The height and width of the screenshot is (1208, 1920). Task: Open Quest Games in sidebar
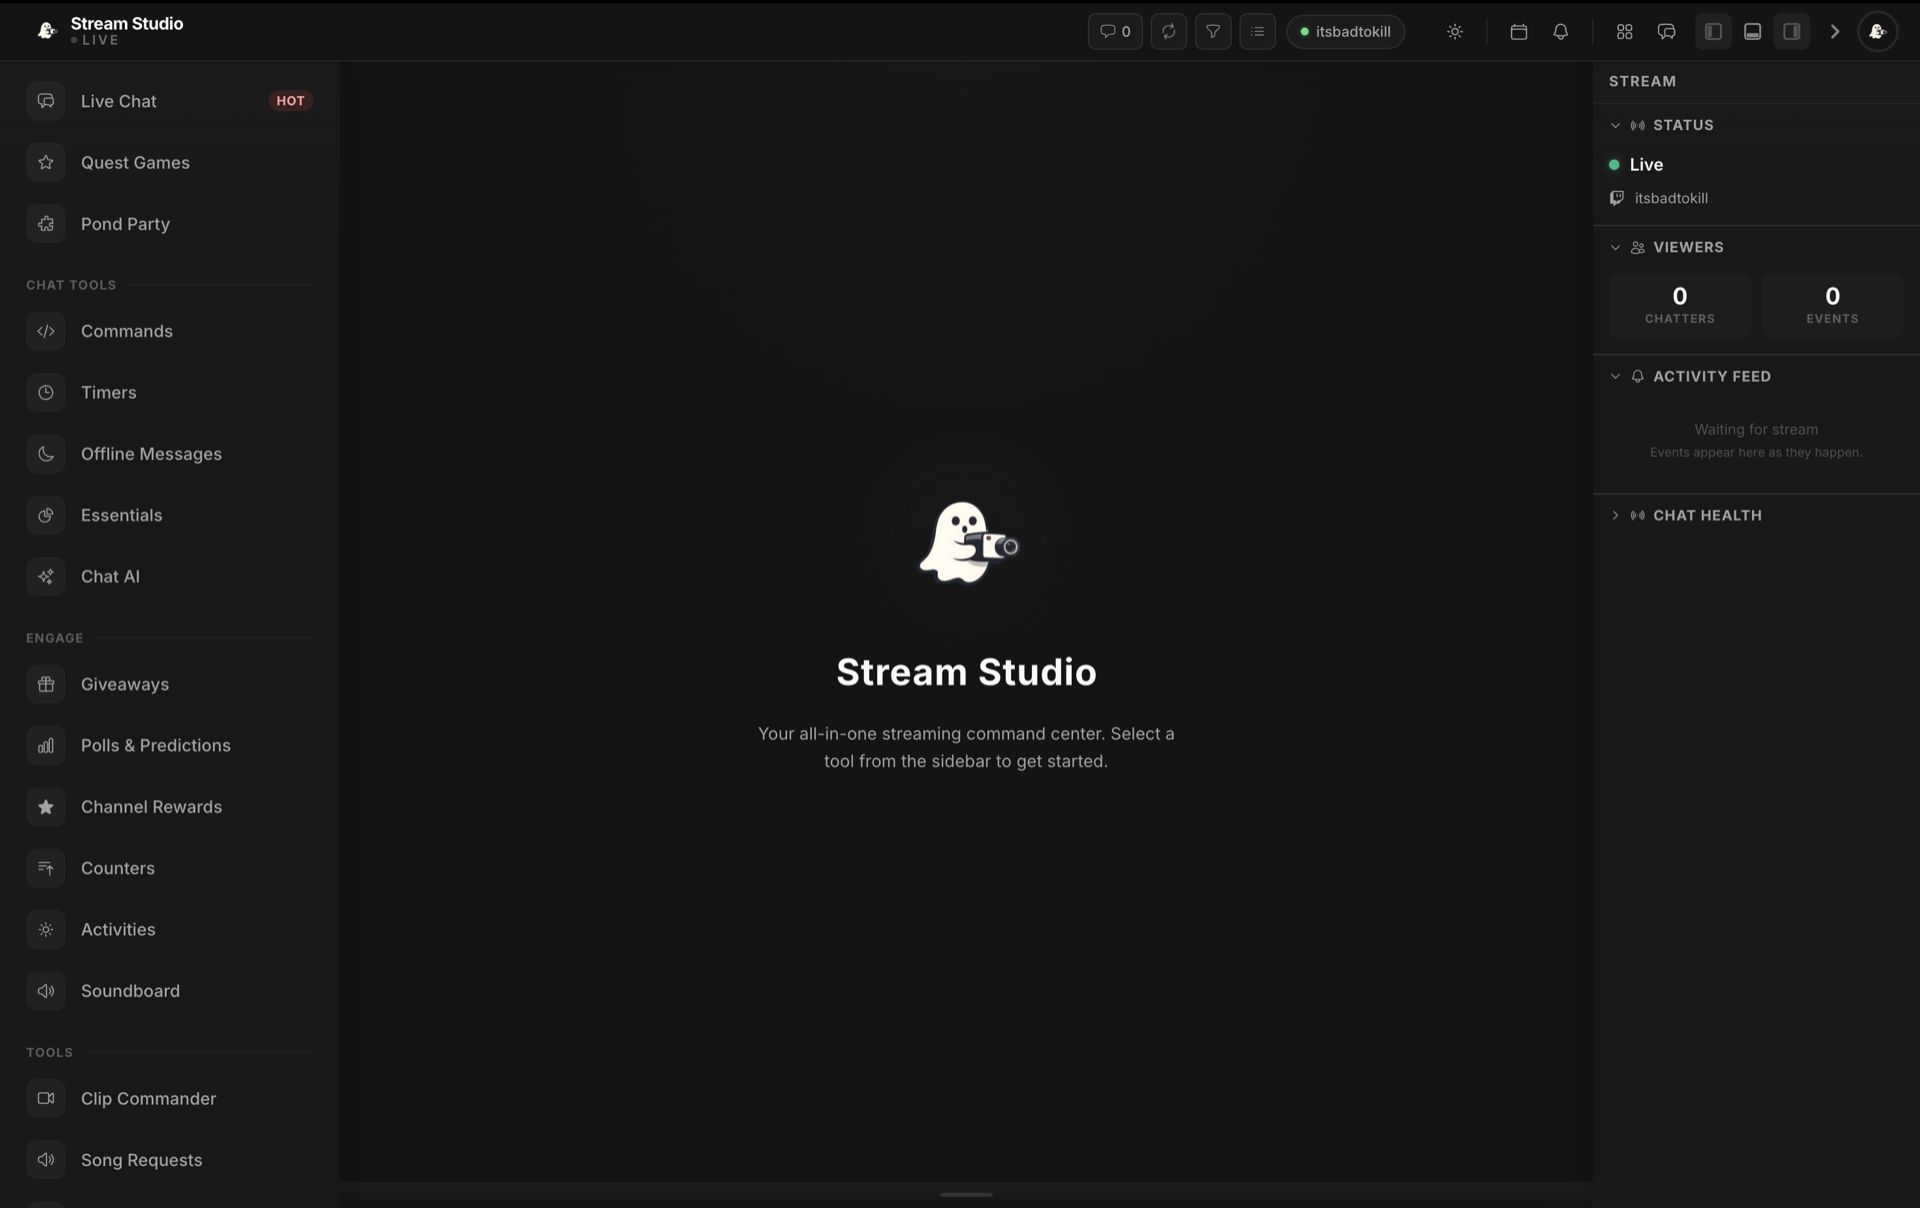(x=170, y=162)
